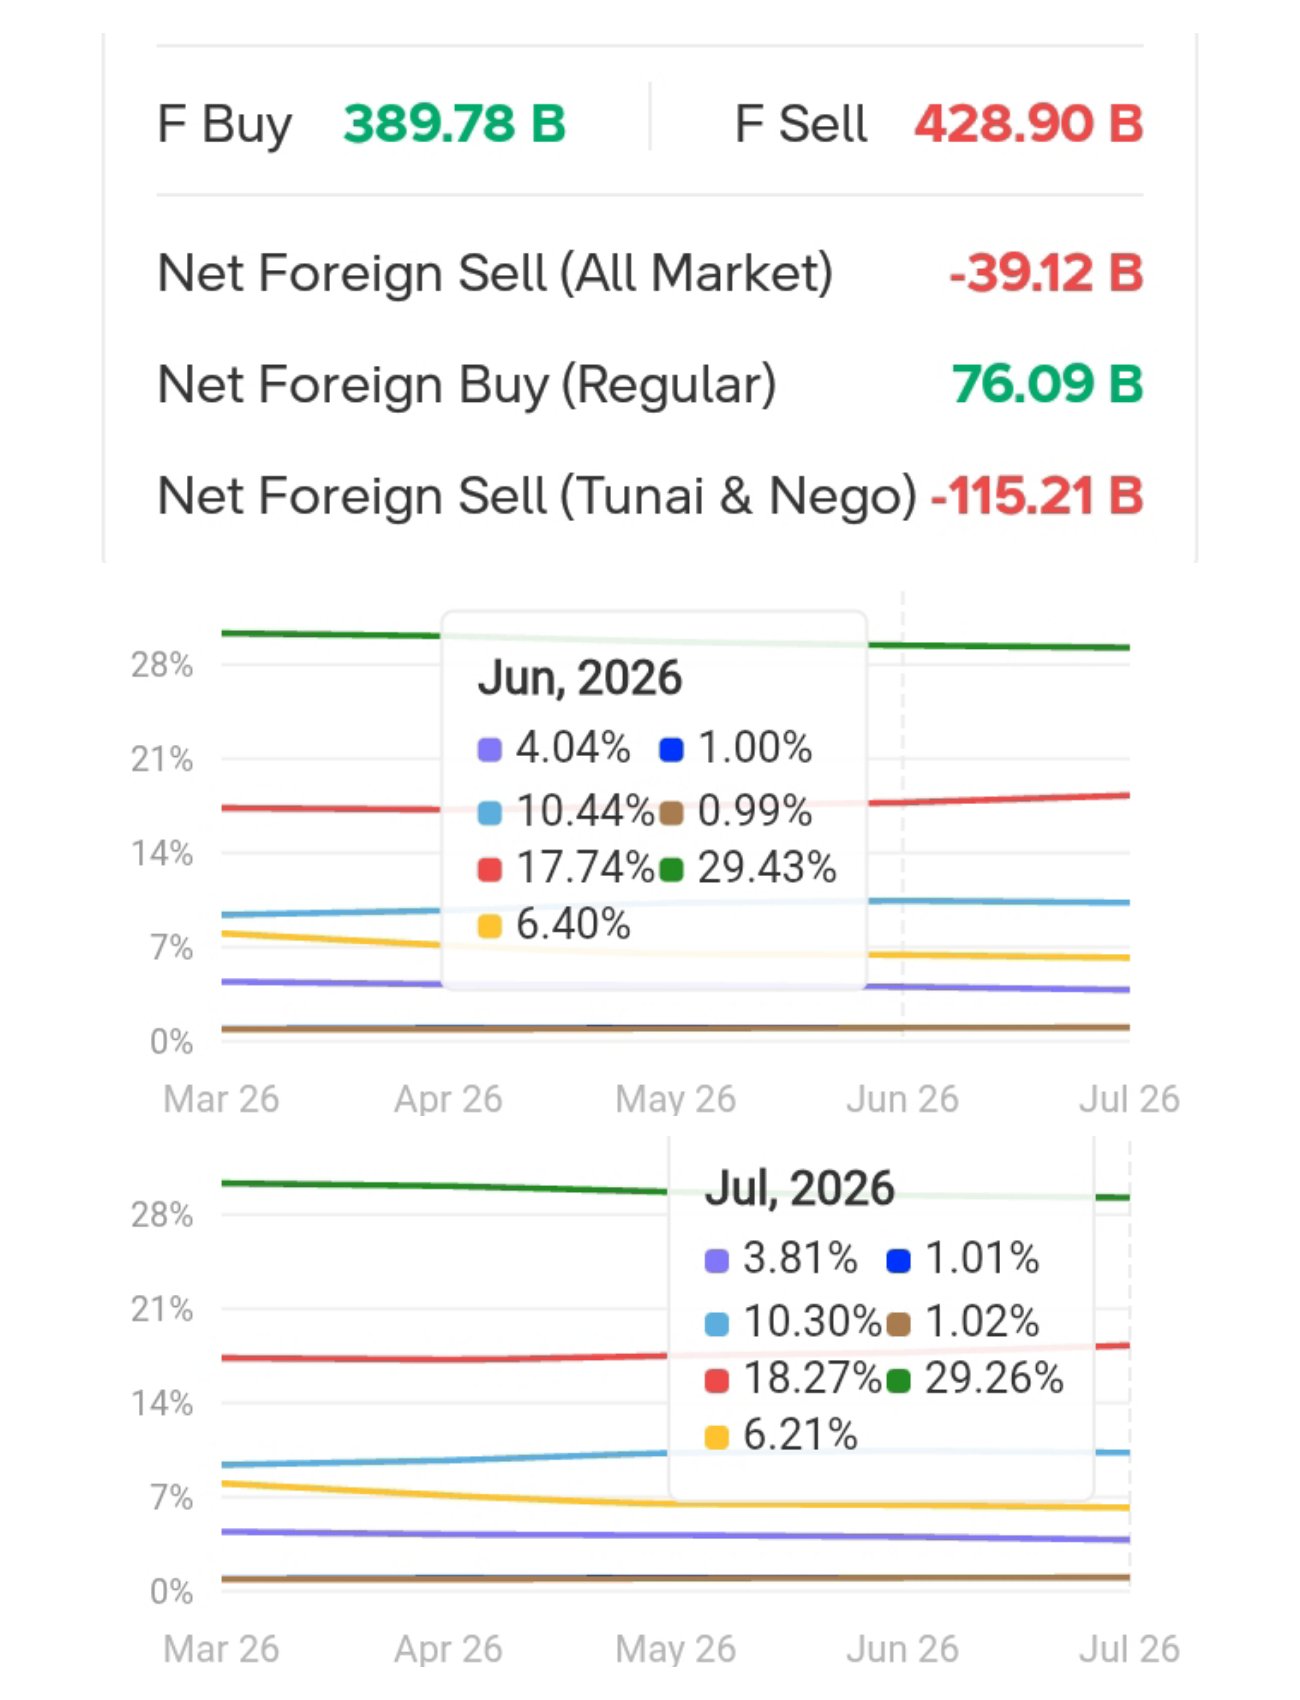Click purple swatch beside 3.81%

tap(716, 1261)
